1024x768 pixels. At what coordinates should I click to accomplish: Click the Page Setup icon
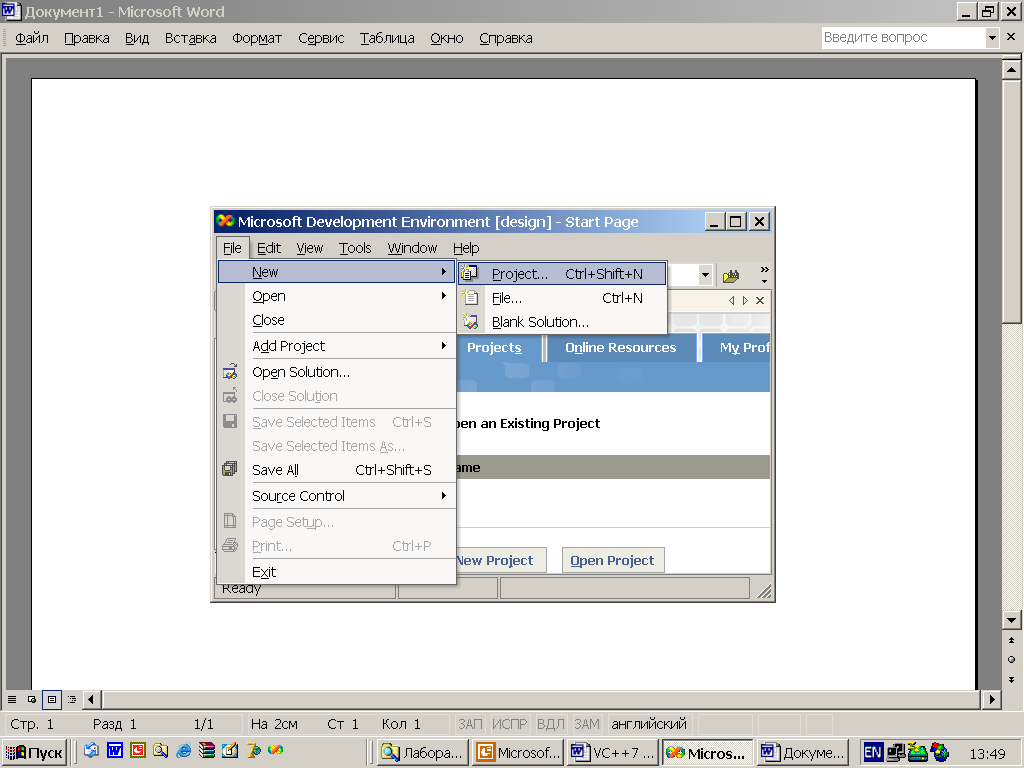(x=230, y=521)
